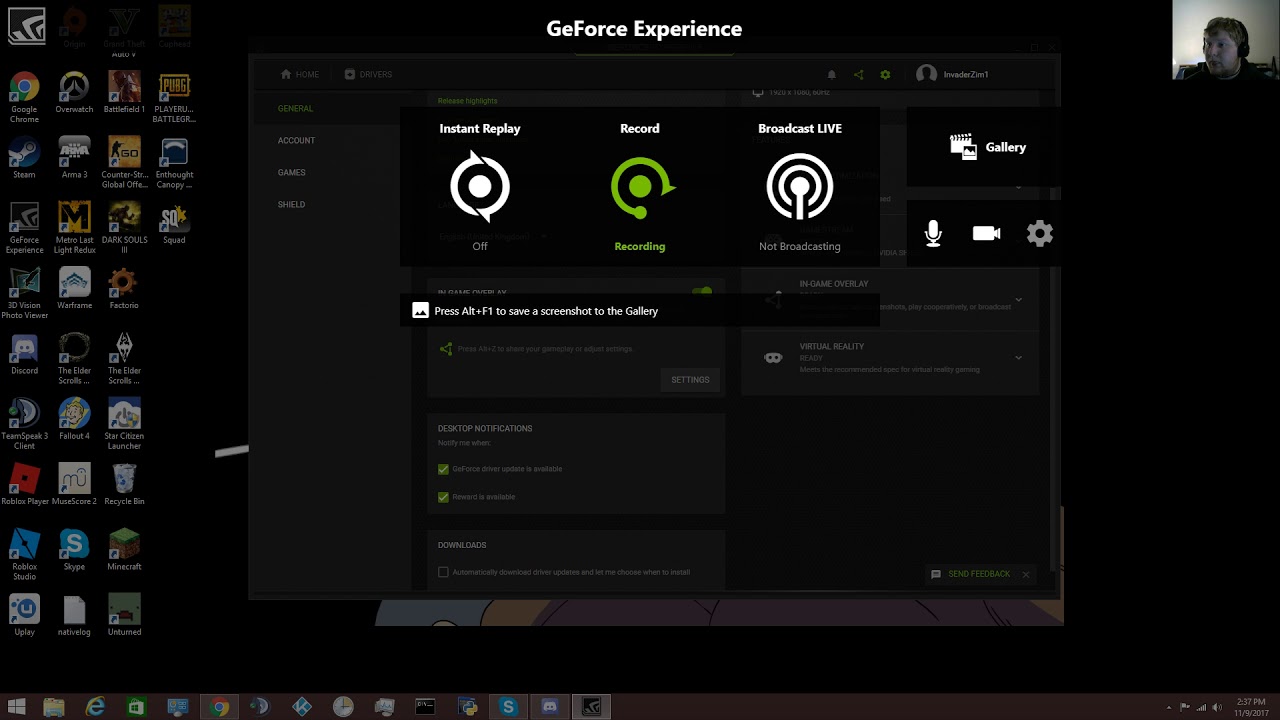Open the Release highlights link
This screenshot has height=720, width=1280.
pos(467,101)
